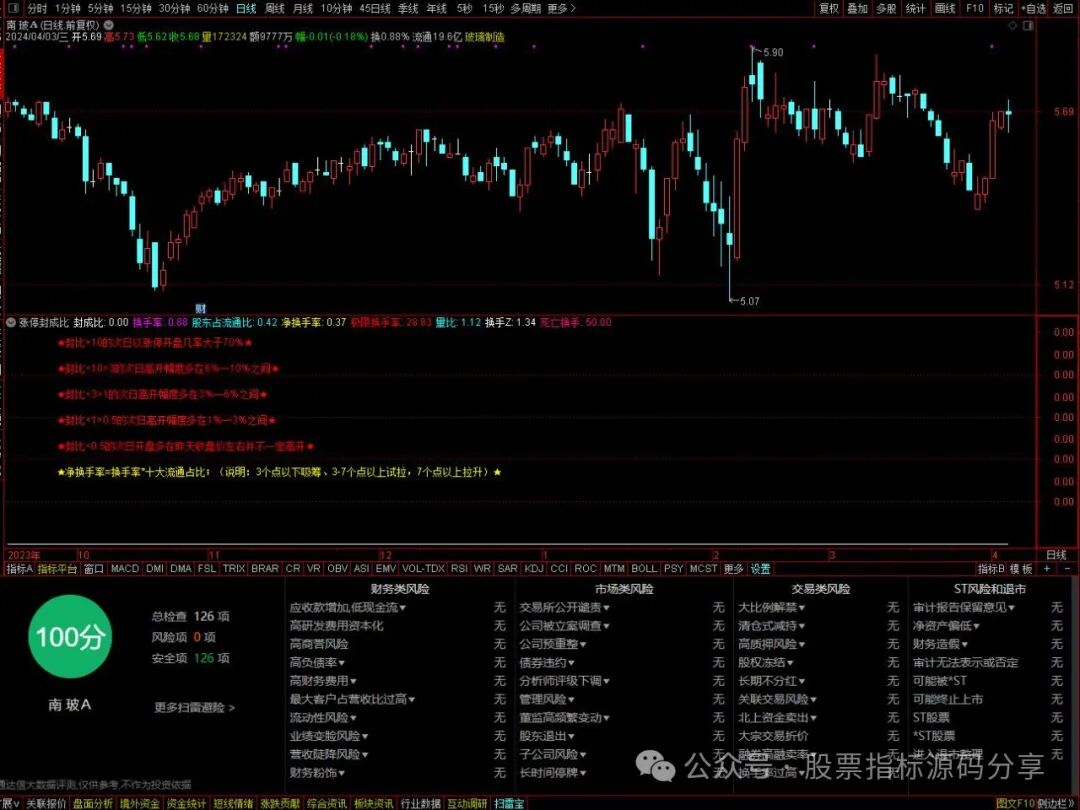This screenshot has height=810, width=1080.
Task: Expand 大比例解禁 item
Action: [771, 608]
